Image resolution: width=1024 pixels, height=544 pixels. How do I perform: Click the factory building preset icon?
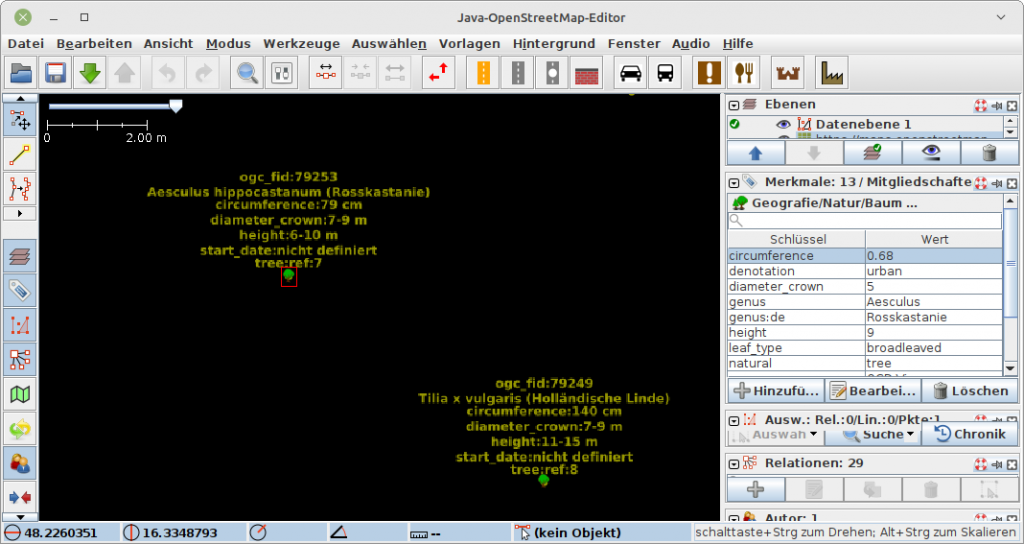829,73
